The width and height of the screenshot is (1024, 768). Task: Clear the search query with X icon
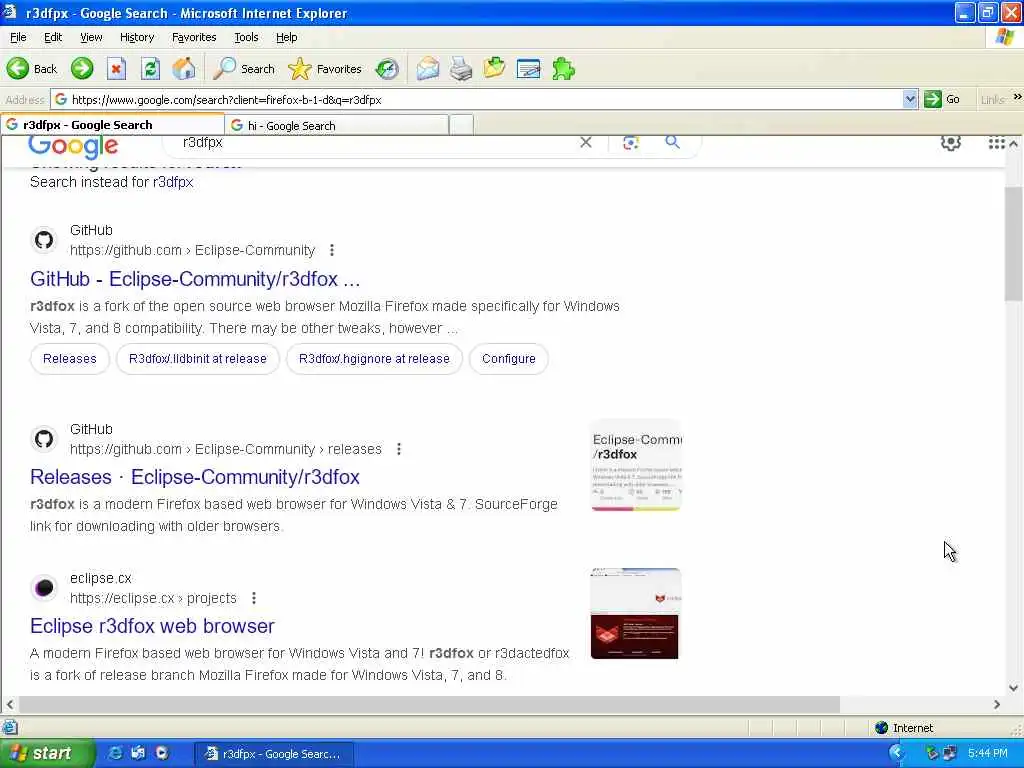(x=586, y=142)
